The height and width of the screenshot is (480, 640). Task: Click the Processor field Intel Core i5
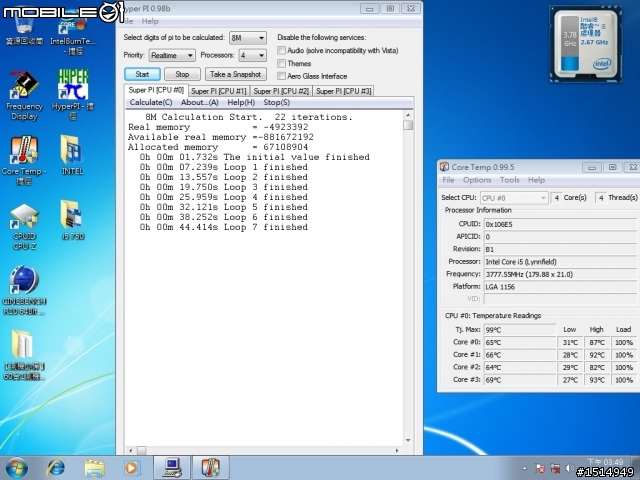(x=560, y=262)
